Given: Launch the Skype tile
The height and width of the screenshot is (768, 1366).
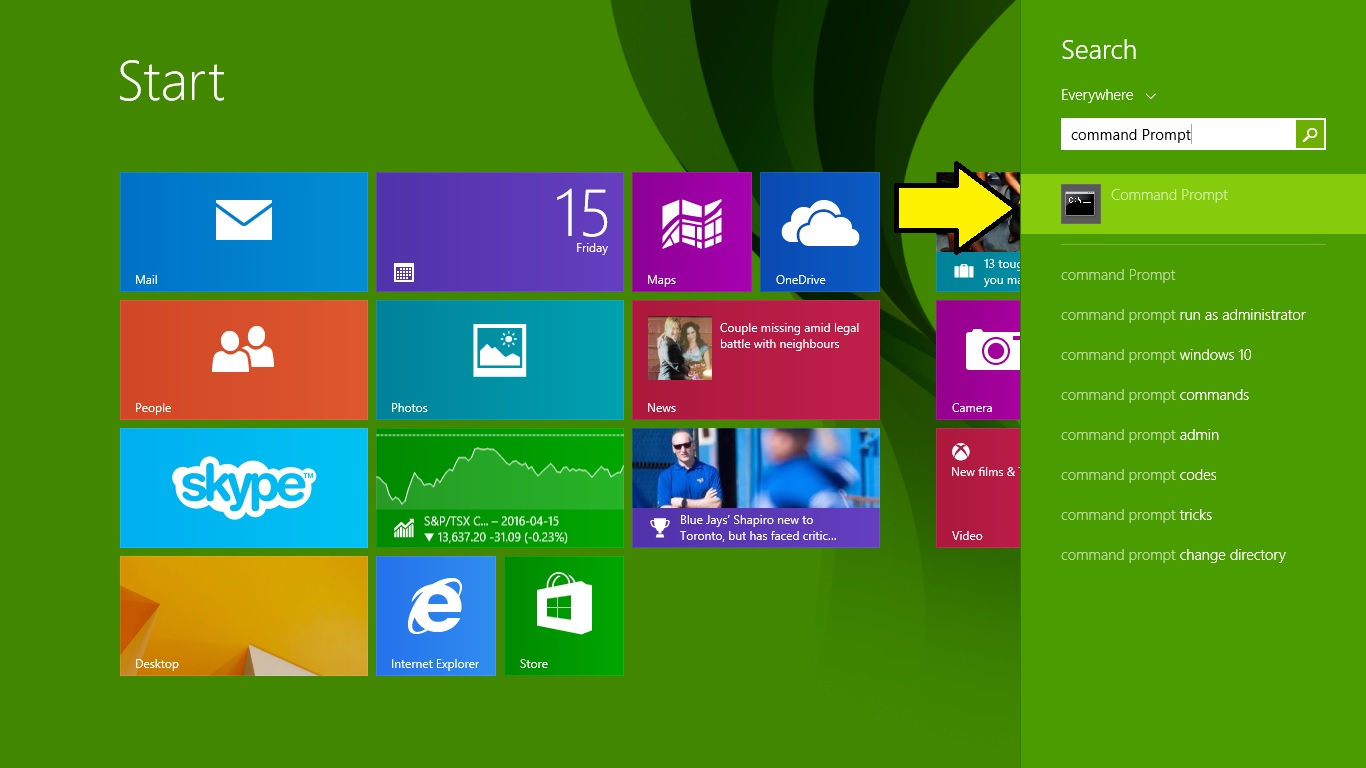Looking at the screenshot, I should click(244, 488).
